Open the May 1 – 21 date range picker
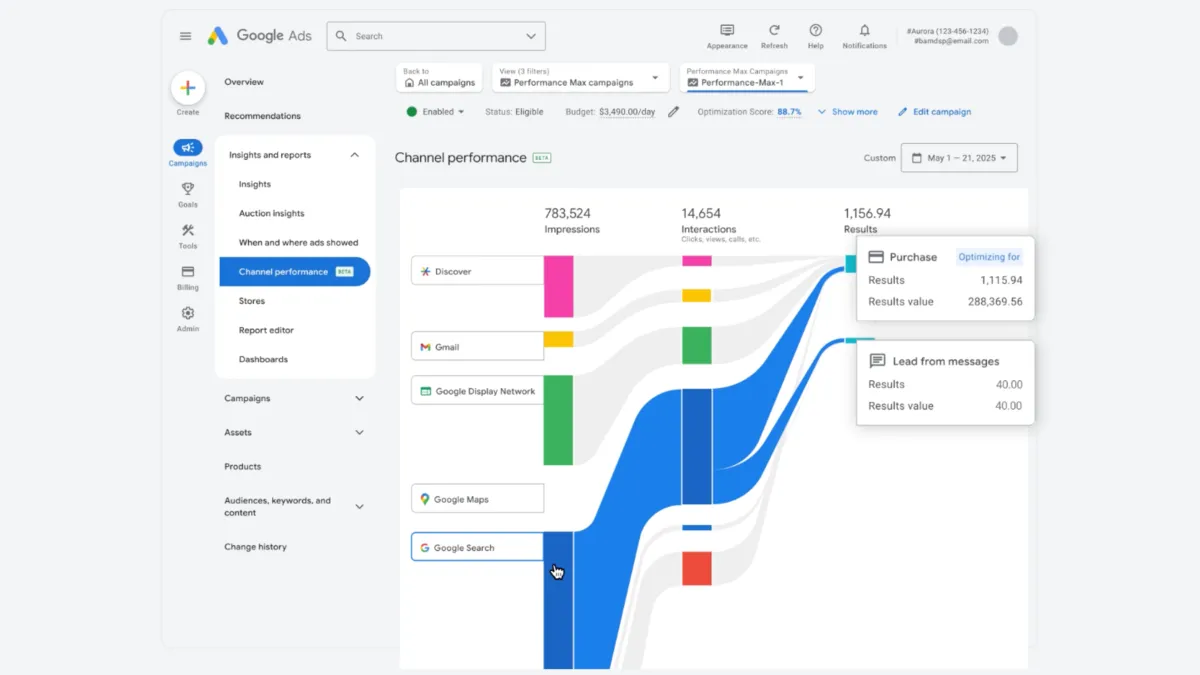This screenshot has width=1200, height=675. tap(959, 157)
